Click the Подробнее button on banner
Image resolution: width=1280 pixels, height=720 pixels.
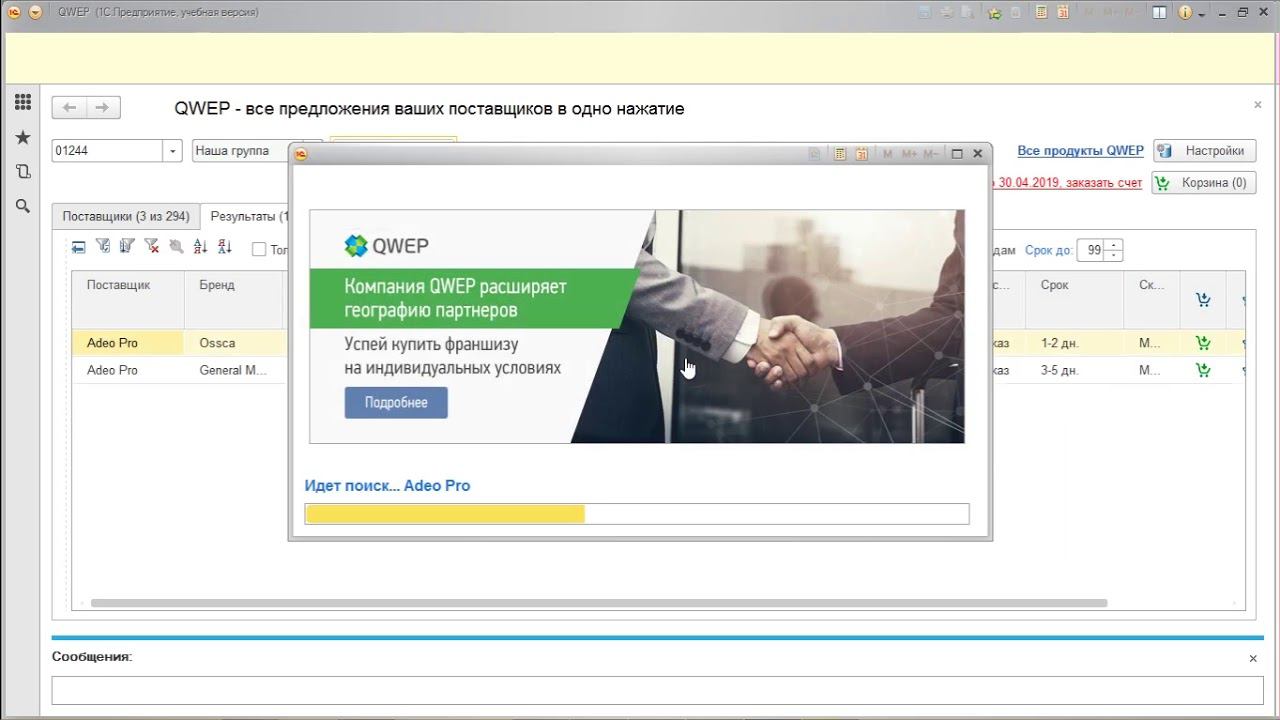pos(396,403)
